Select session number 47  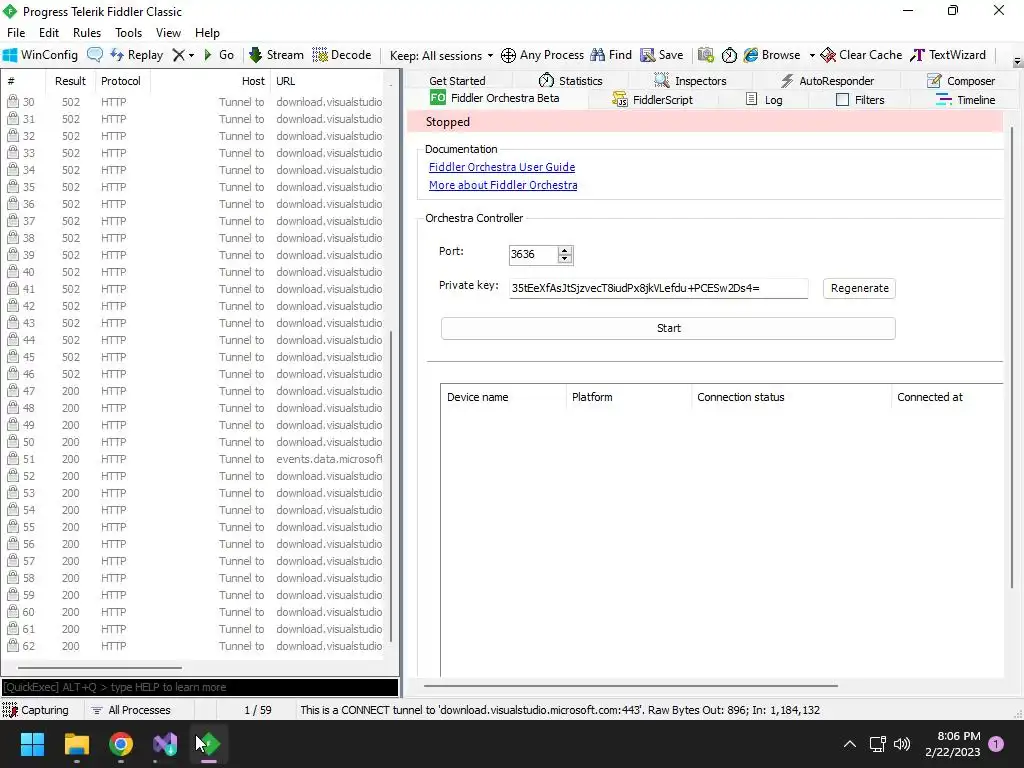(195, 391)
